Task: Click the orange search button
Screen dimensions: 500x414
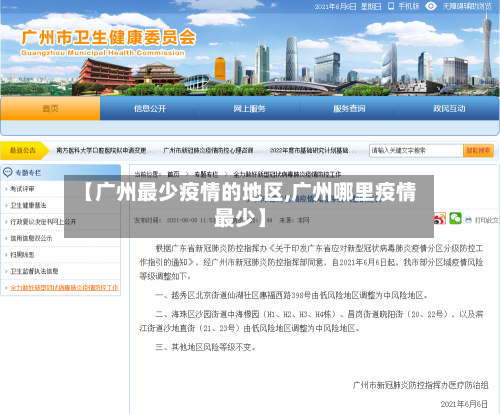Action: click(x=478, y=151)
